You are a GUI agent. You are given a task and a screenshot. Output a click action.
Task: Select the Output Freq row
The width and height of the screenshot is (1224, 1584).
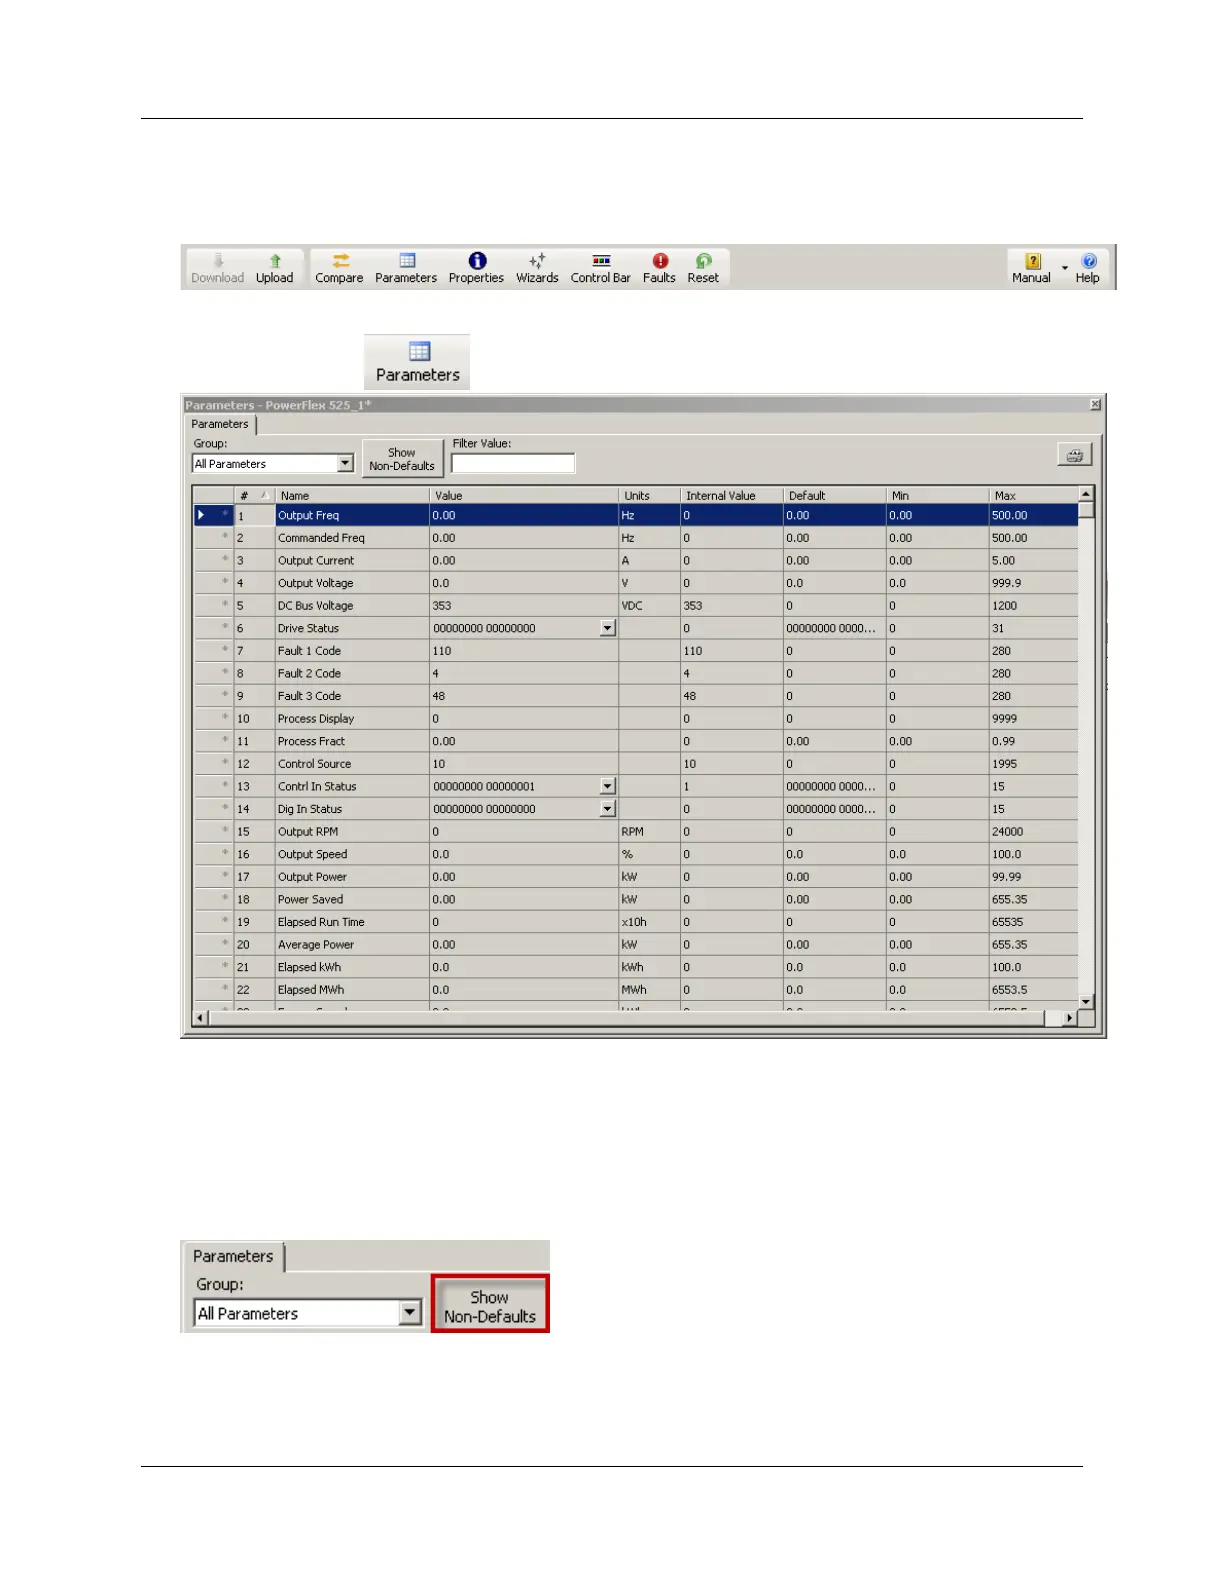pyautogui.click(x=636, y=515)
